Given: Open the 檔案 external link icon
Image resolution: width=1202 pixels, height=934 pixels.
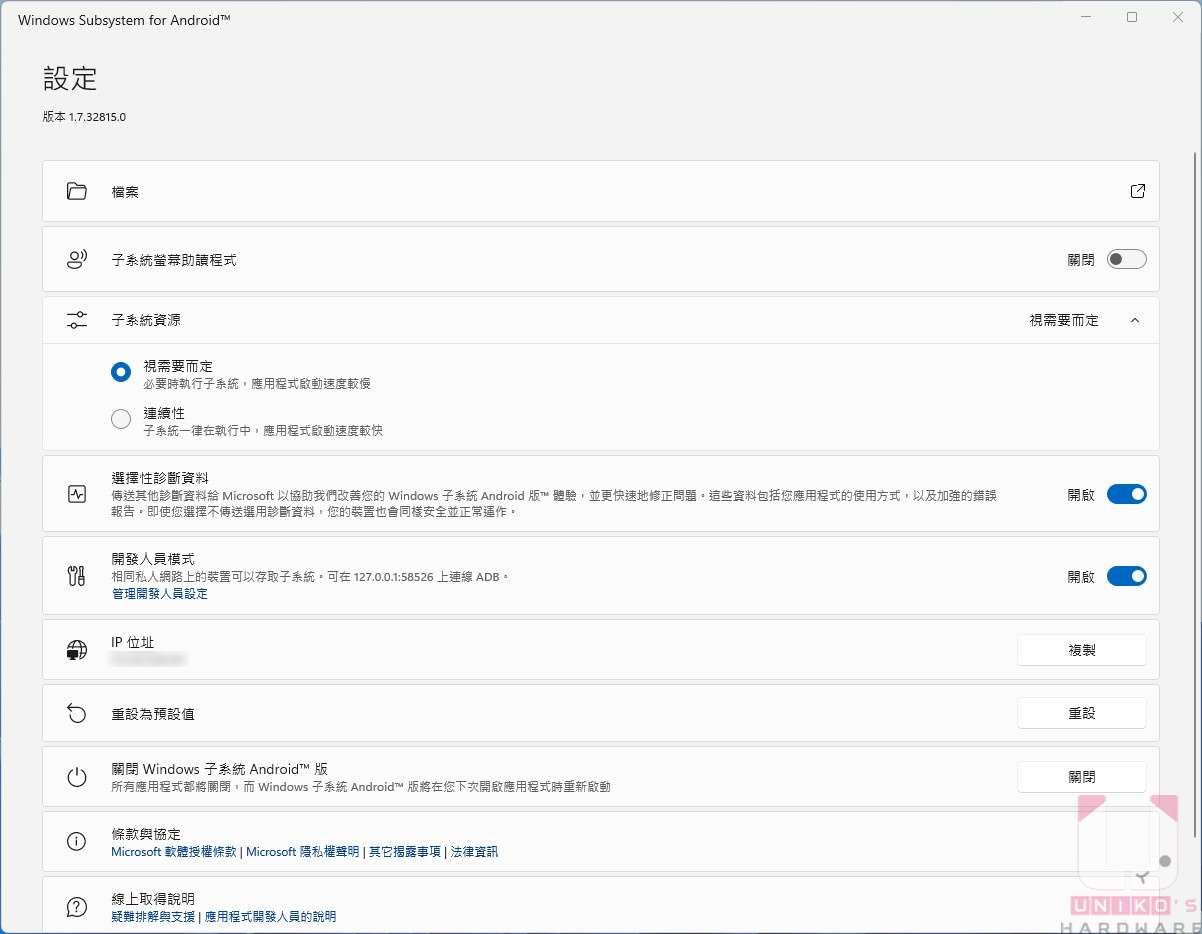Looking at the screenshot, I should pos(1137,191).
